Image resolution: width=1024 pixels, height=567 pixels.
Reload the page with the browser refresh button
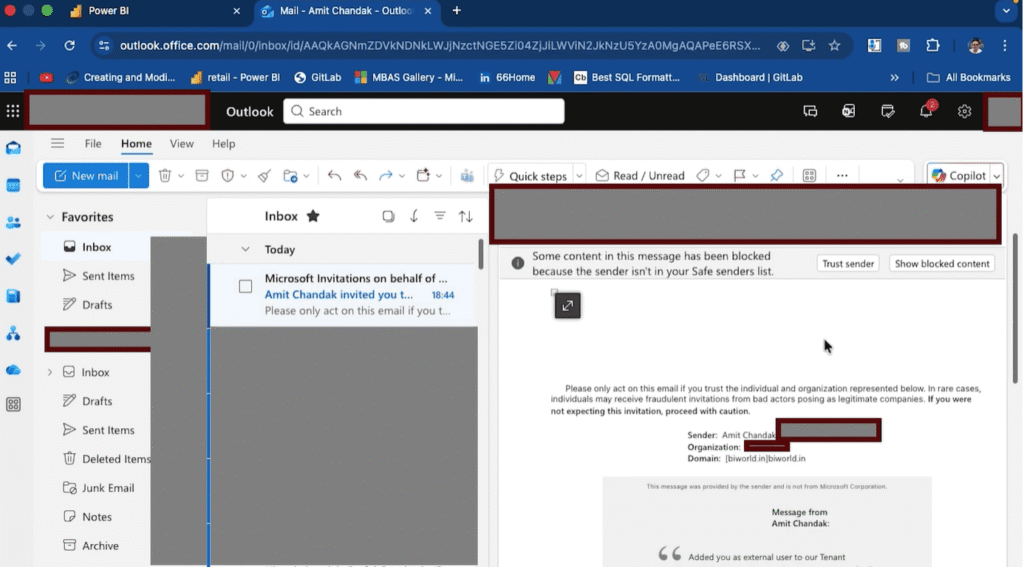pos(69,46)
